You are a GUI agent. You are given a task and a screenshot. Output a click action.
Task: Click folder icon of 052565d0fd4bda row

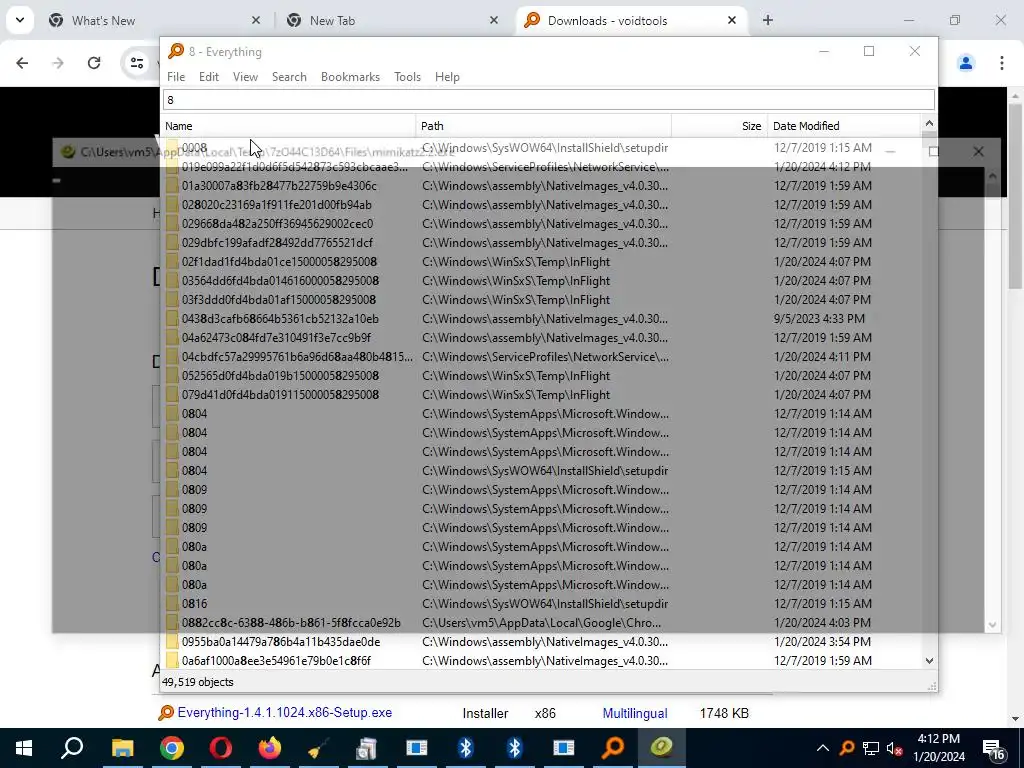coord(172,376)
